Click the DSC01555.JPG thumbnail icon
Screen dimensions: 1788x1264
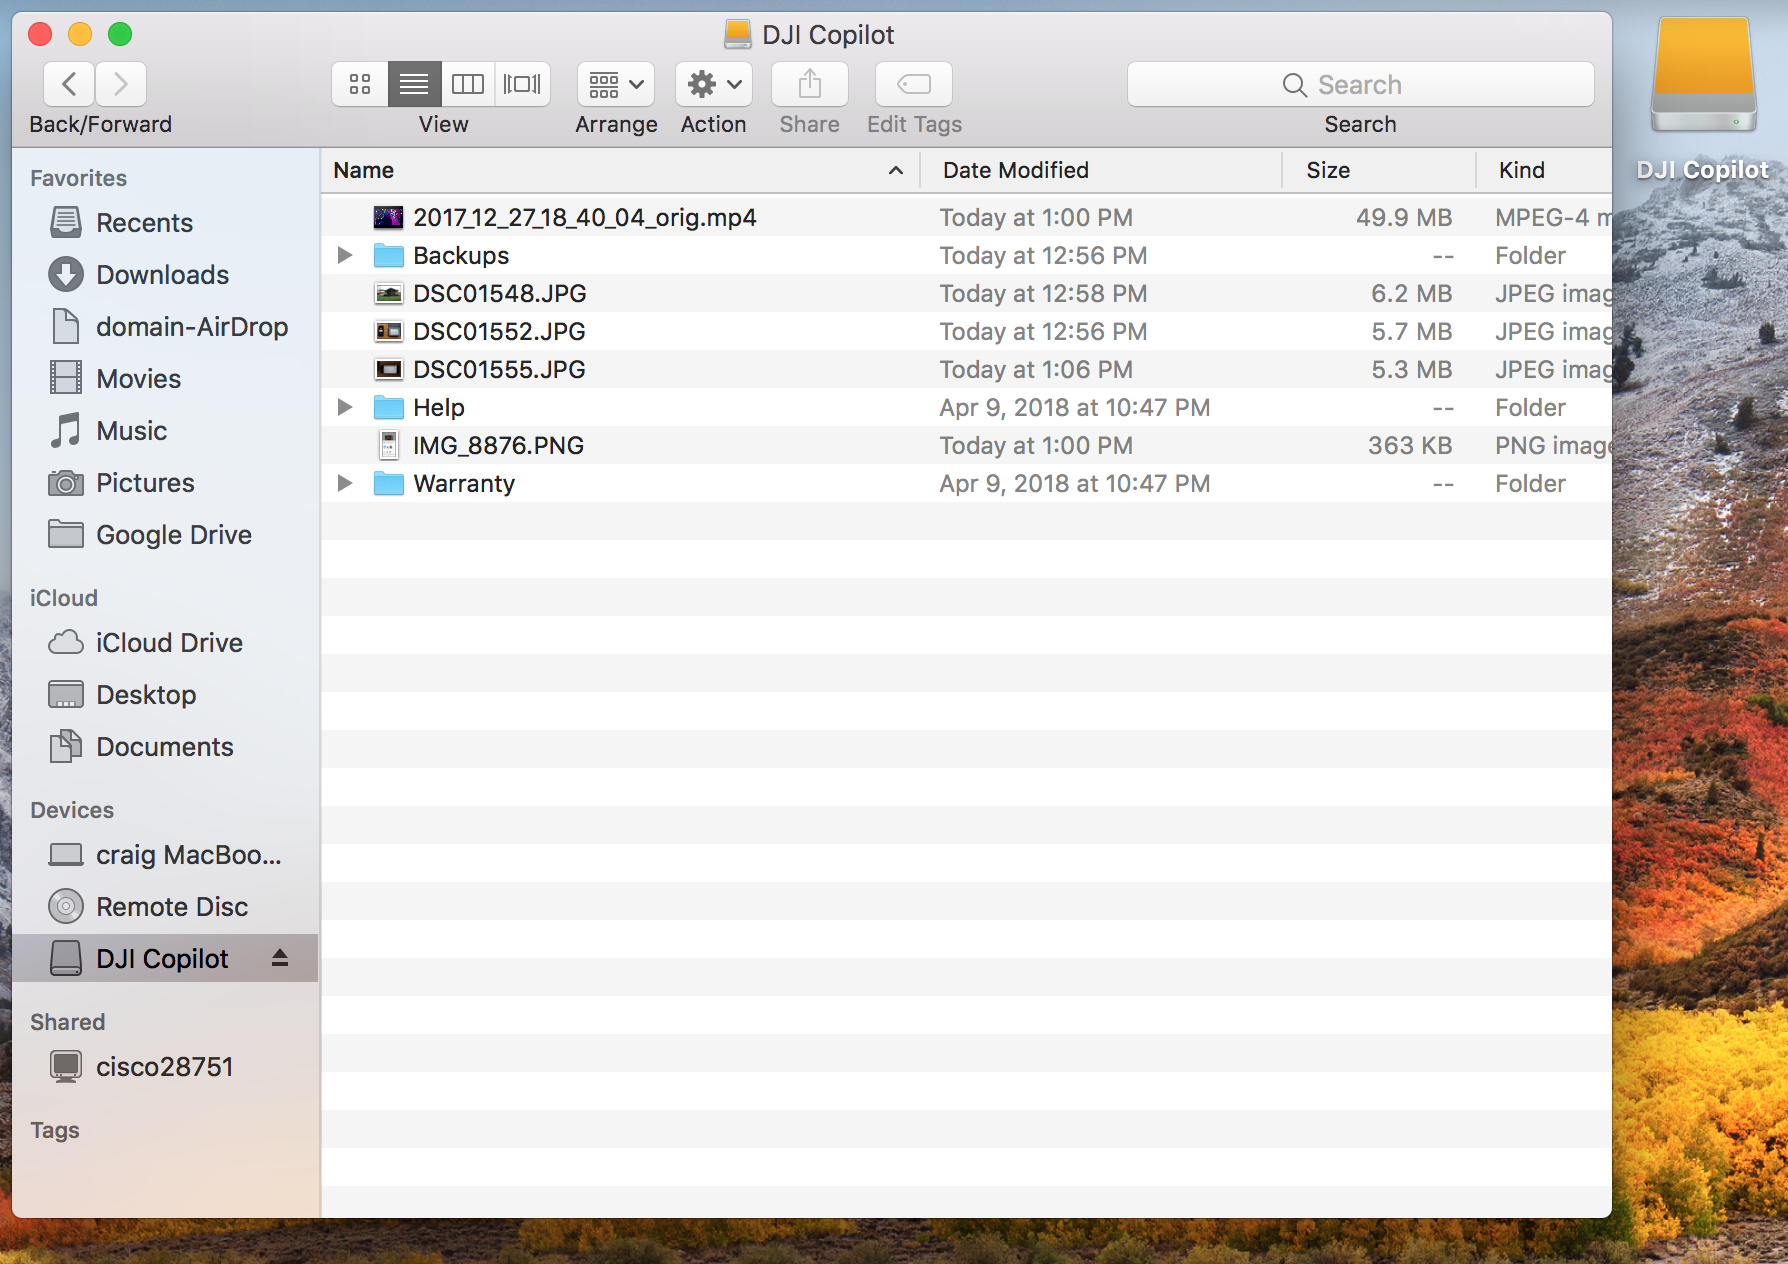[388, 369]
